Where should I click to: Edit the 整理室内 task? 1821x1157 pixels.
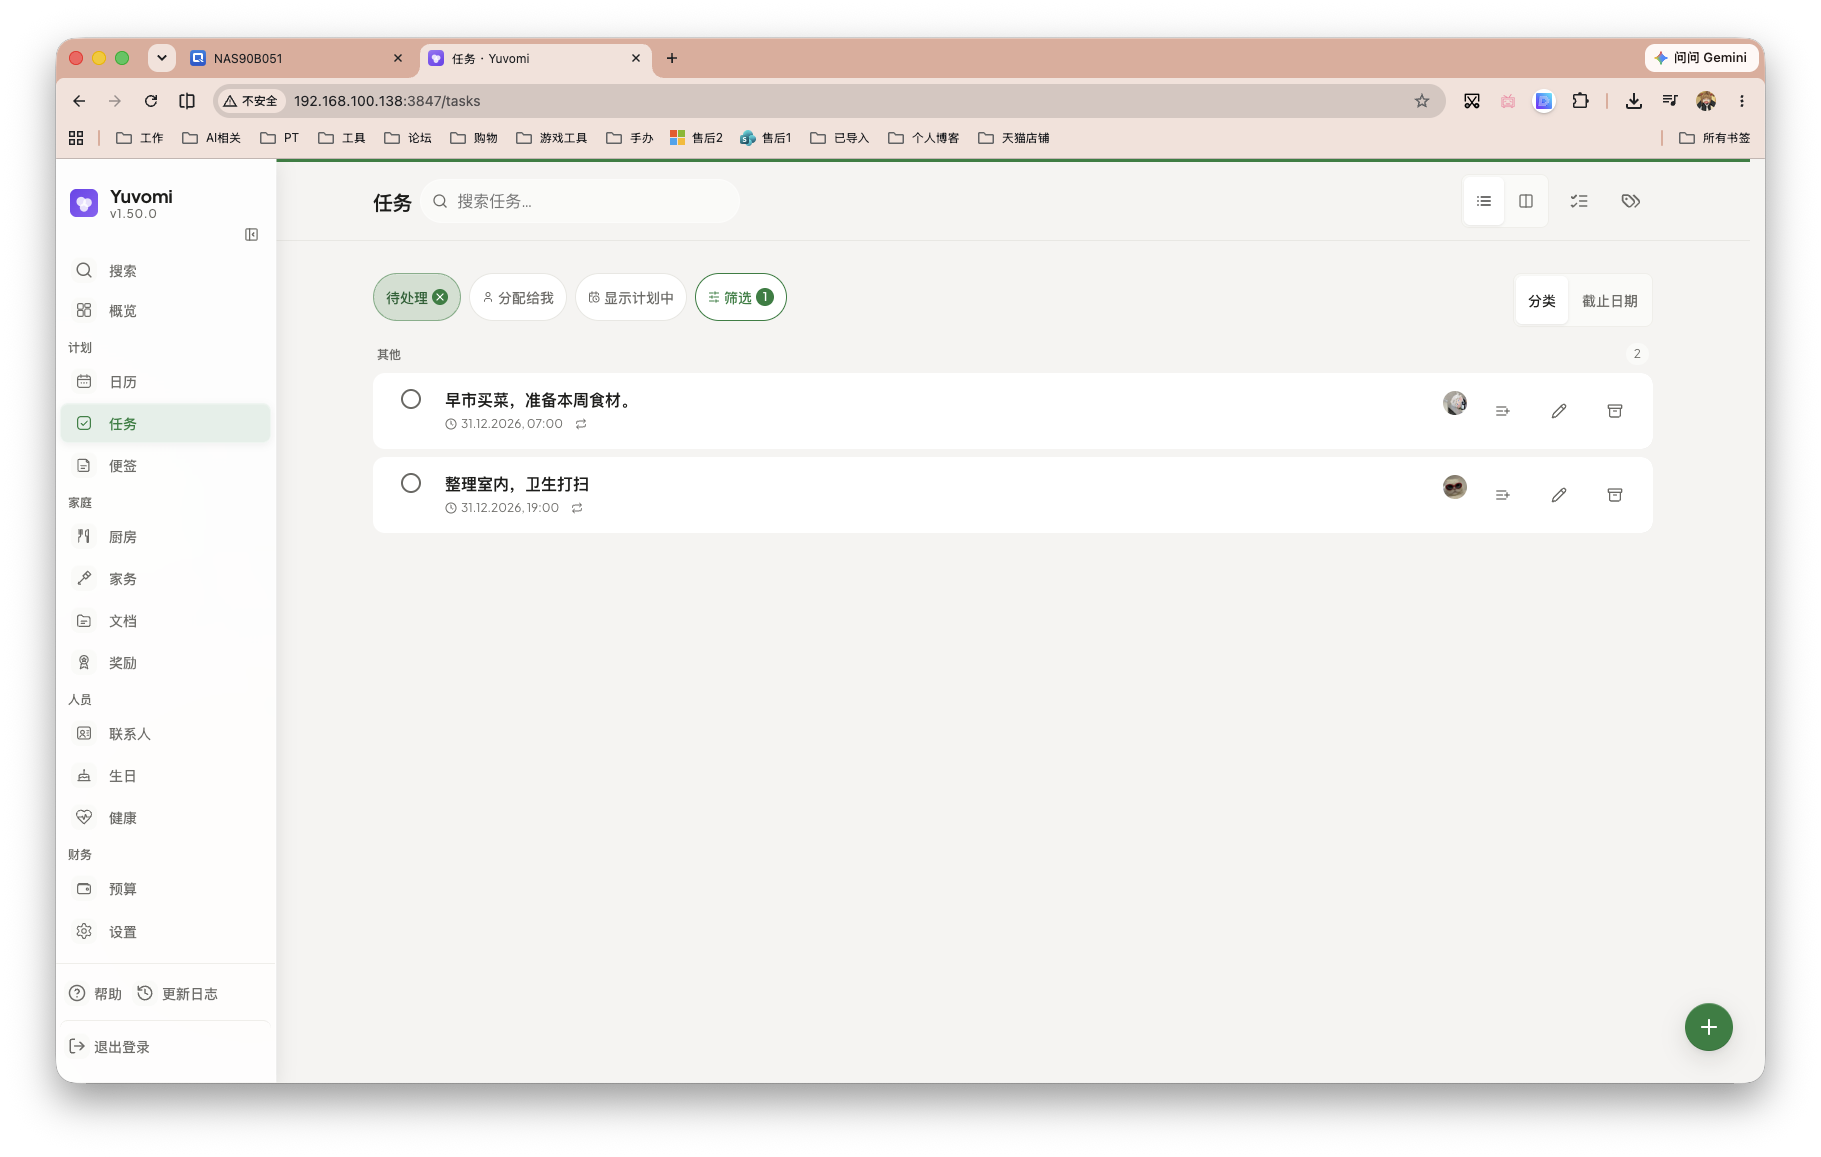click(1559, 495)
